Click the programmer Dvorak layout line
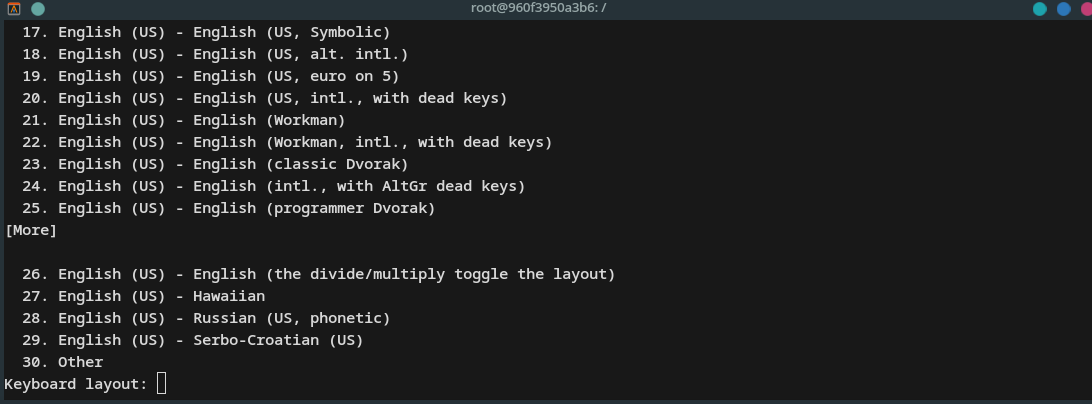 [228, 208]
